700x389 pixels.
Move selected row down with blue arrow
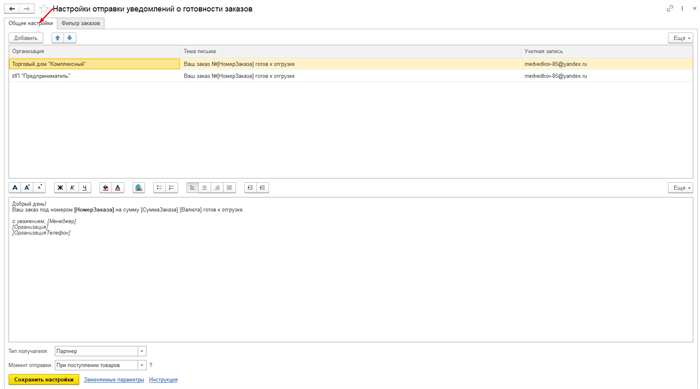70,38
